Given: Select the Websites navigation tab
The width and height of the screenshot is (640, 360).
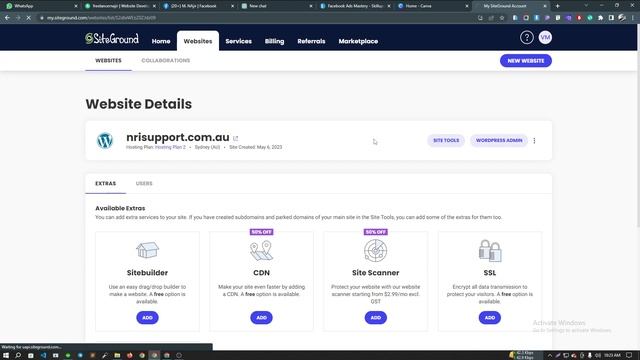Looking at the screenshot, I should [x=198, y=41].
